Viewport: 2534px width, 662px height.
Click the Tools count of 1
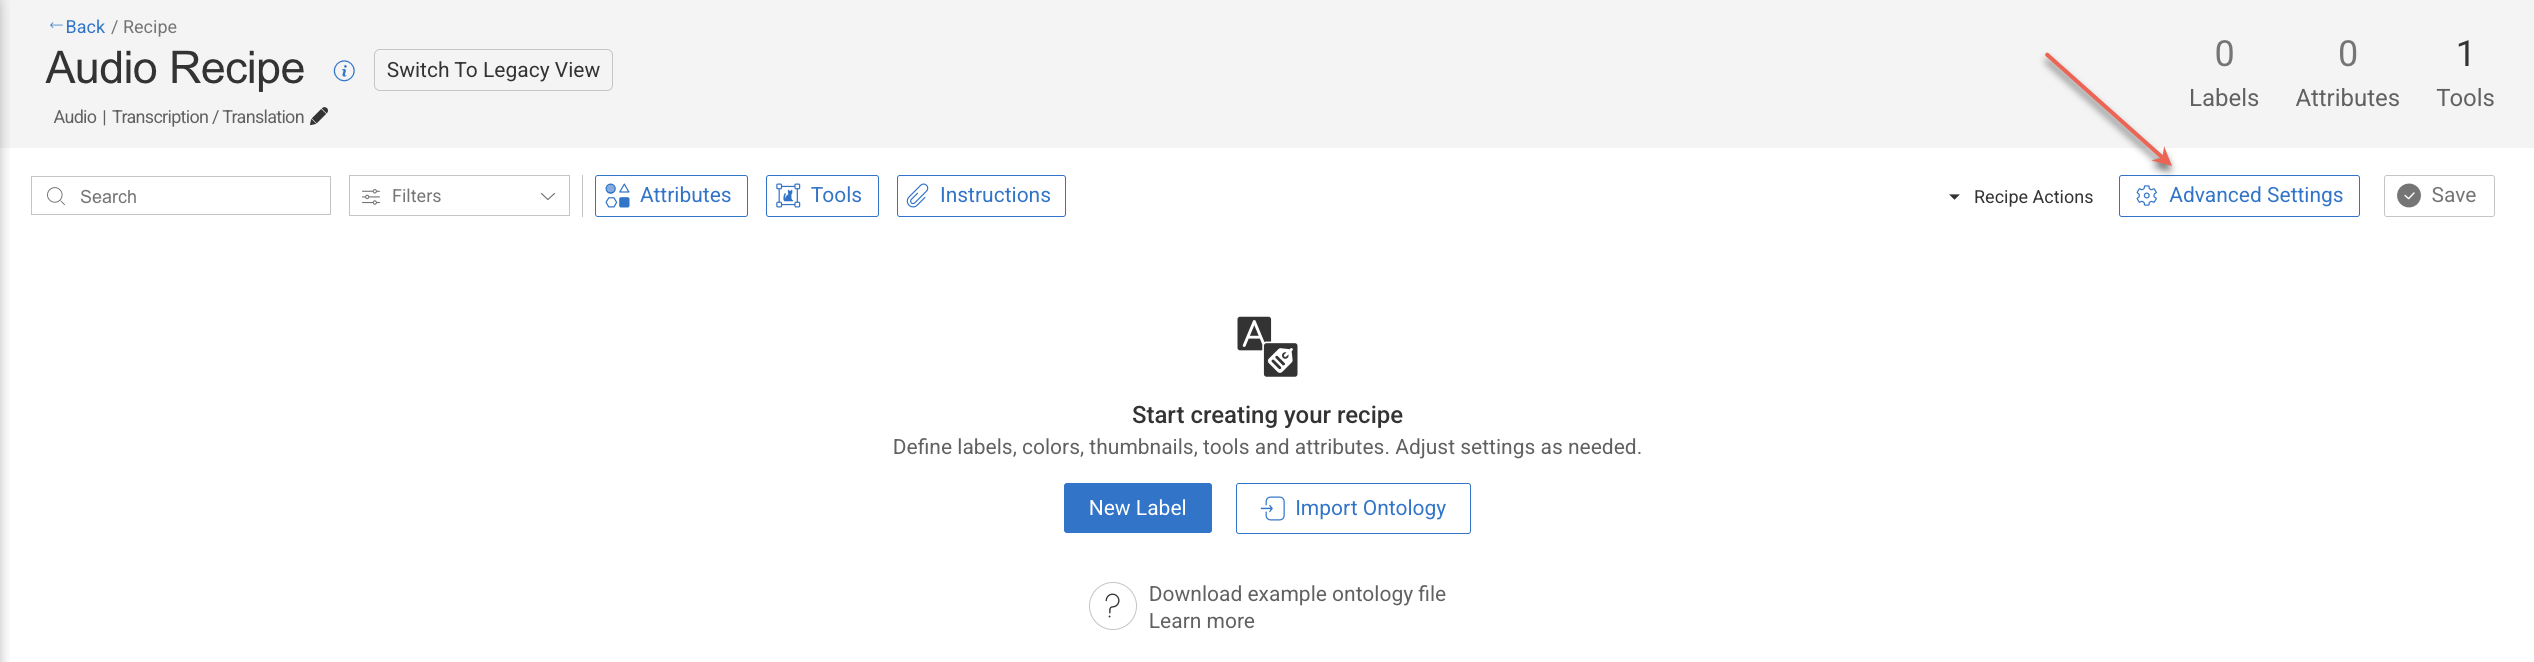pos(2465,54)
